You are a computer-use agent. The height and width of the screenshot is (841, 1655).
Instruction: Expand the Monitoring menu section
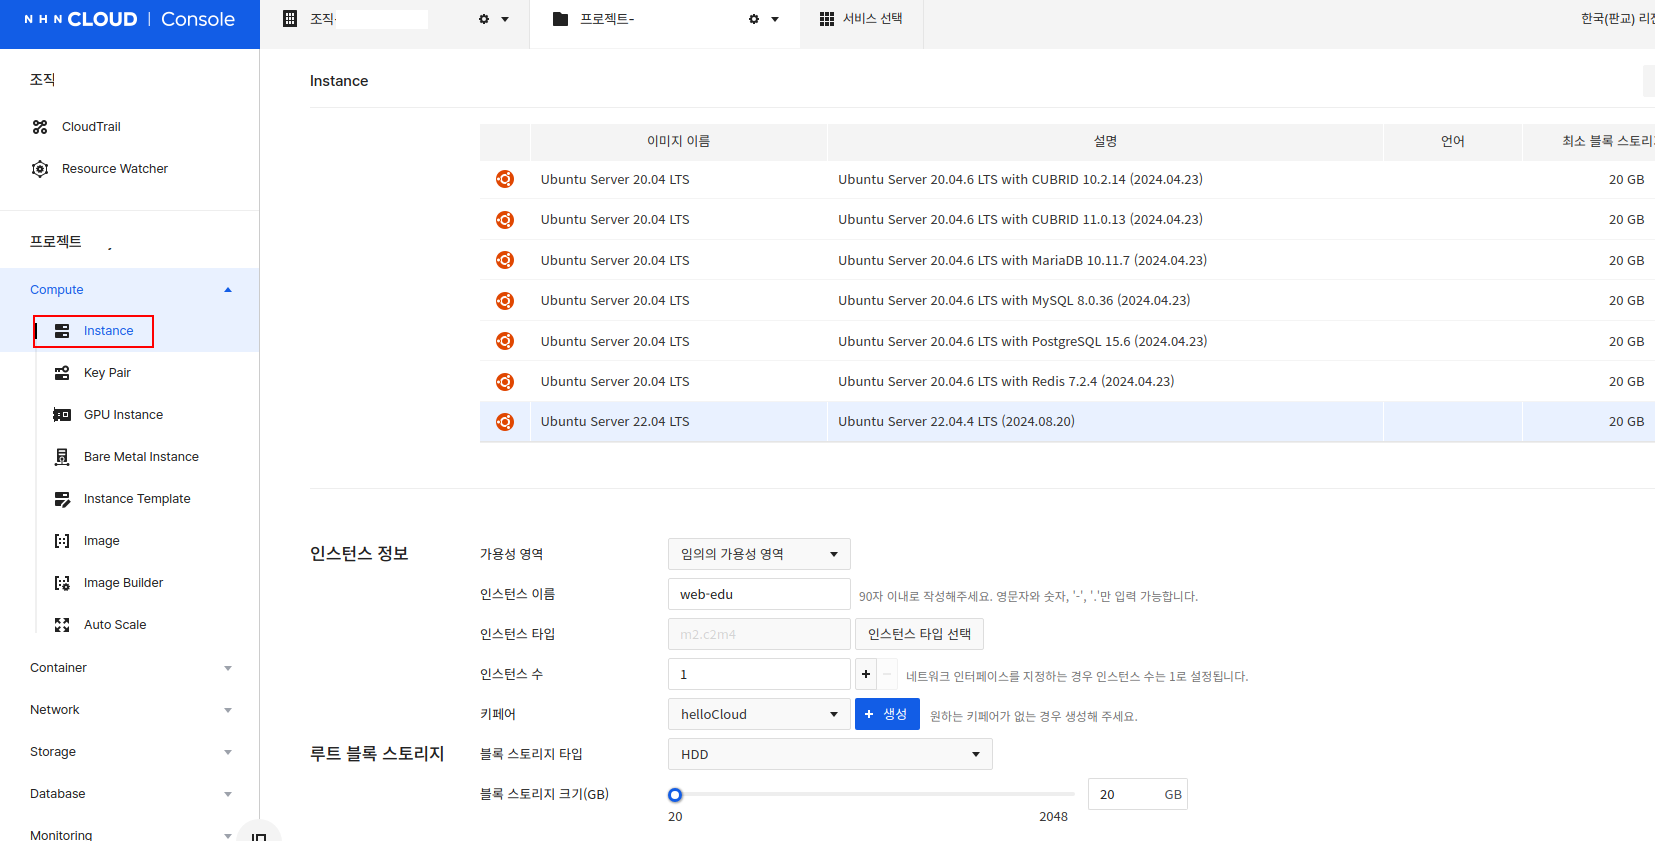pos(228,835)
